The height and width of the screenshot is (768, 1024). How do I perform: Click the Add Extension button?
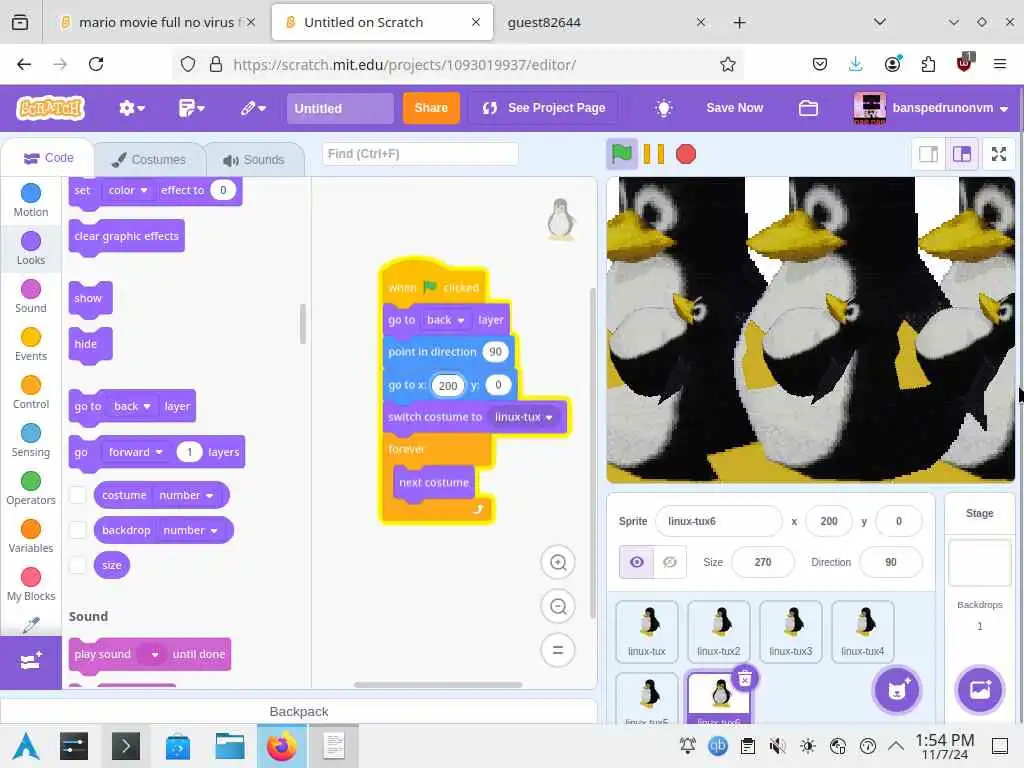tap(31, 662)
